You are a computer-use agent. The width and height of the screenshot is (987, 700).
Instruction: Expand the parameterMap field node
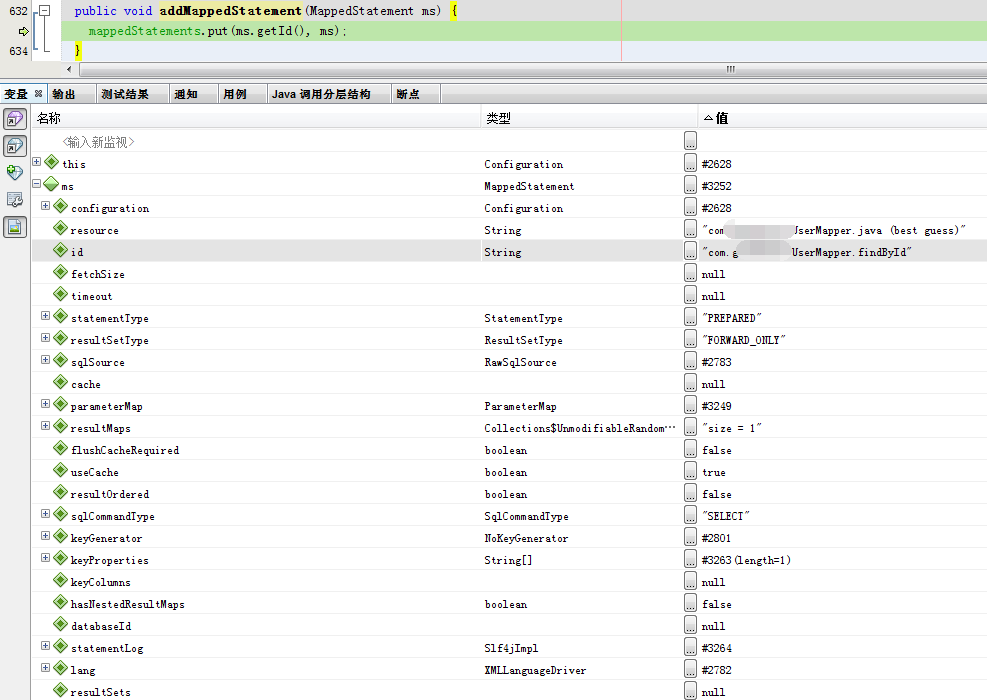point(45,404)
